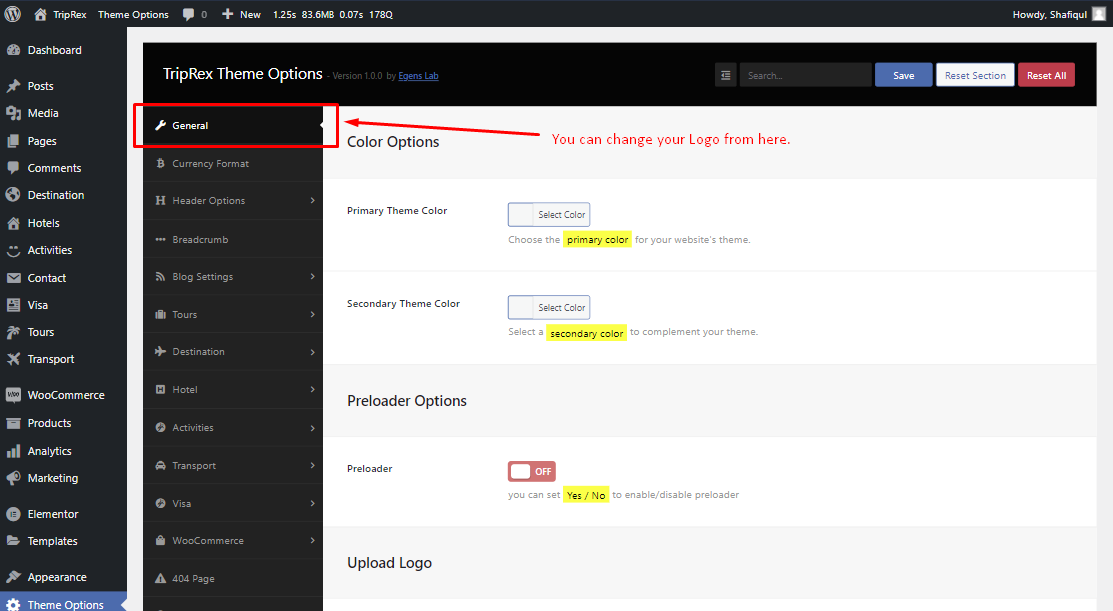Click the Marketing megaphone icon

[13, 478]
